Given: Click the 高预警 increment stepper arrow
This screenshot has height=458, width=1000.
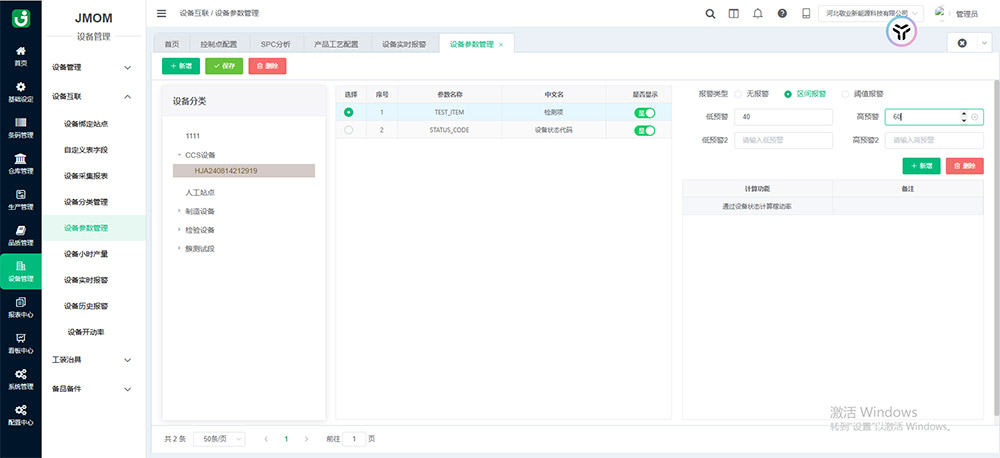Looking at the screenshot, I should [x=963, y=114].
